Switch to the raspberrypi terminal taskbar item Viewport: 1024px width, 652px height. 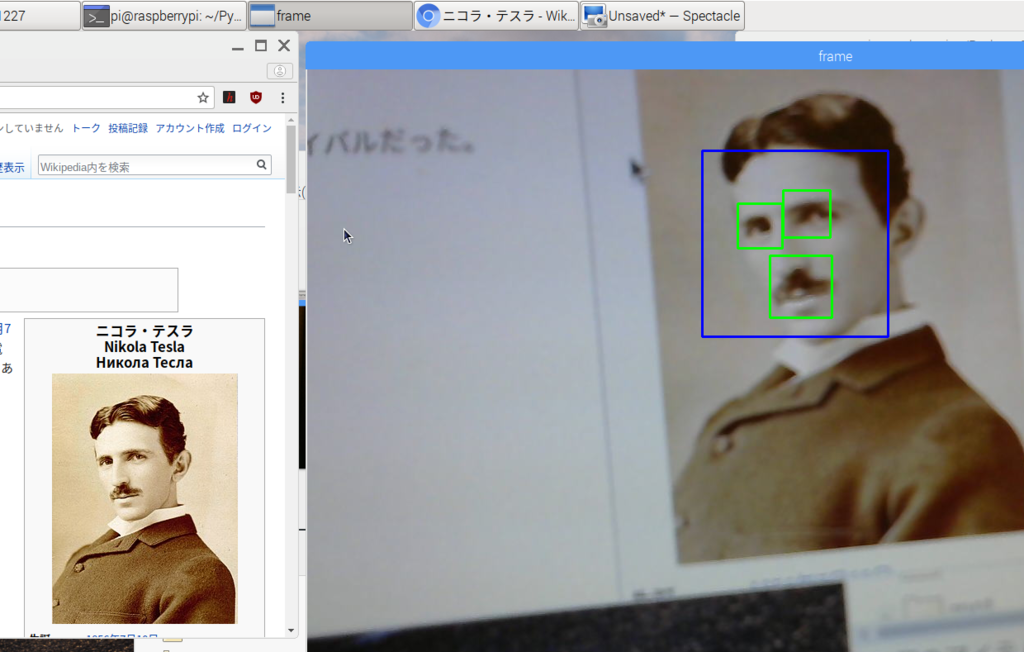[x=164, y=16]
